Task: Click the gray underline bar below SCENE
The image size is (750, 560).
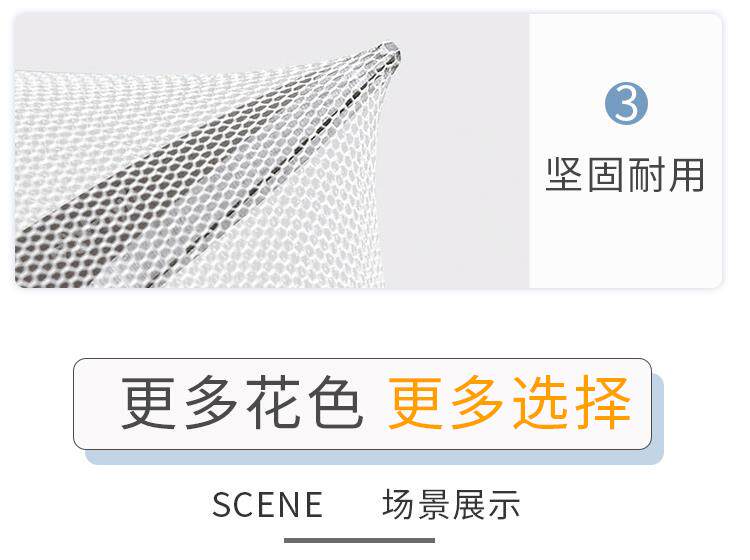Action: (359, 540)
